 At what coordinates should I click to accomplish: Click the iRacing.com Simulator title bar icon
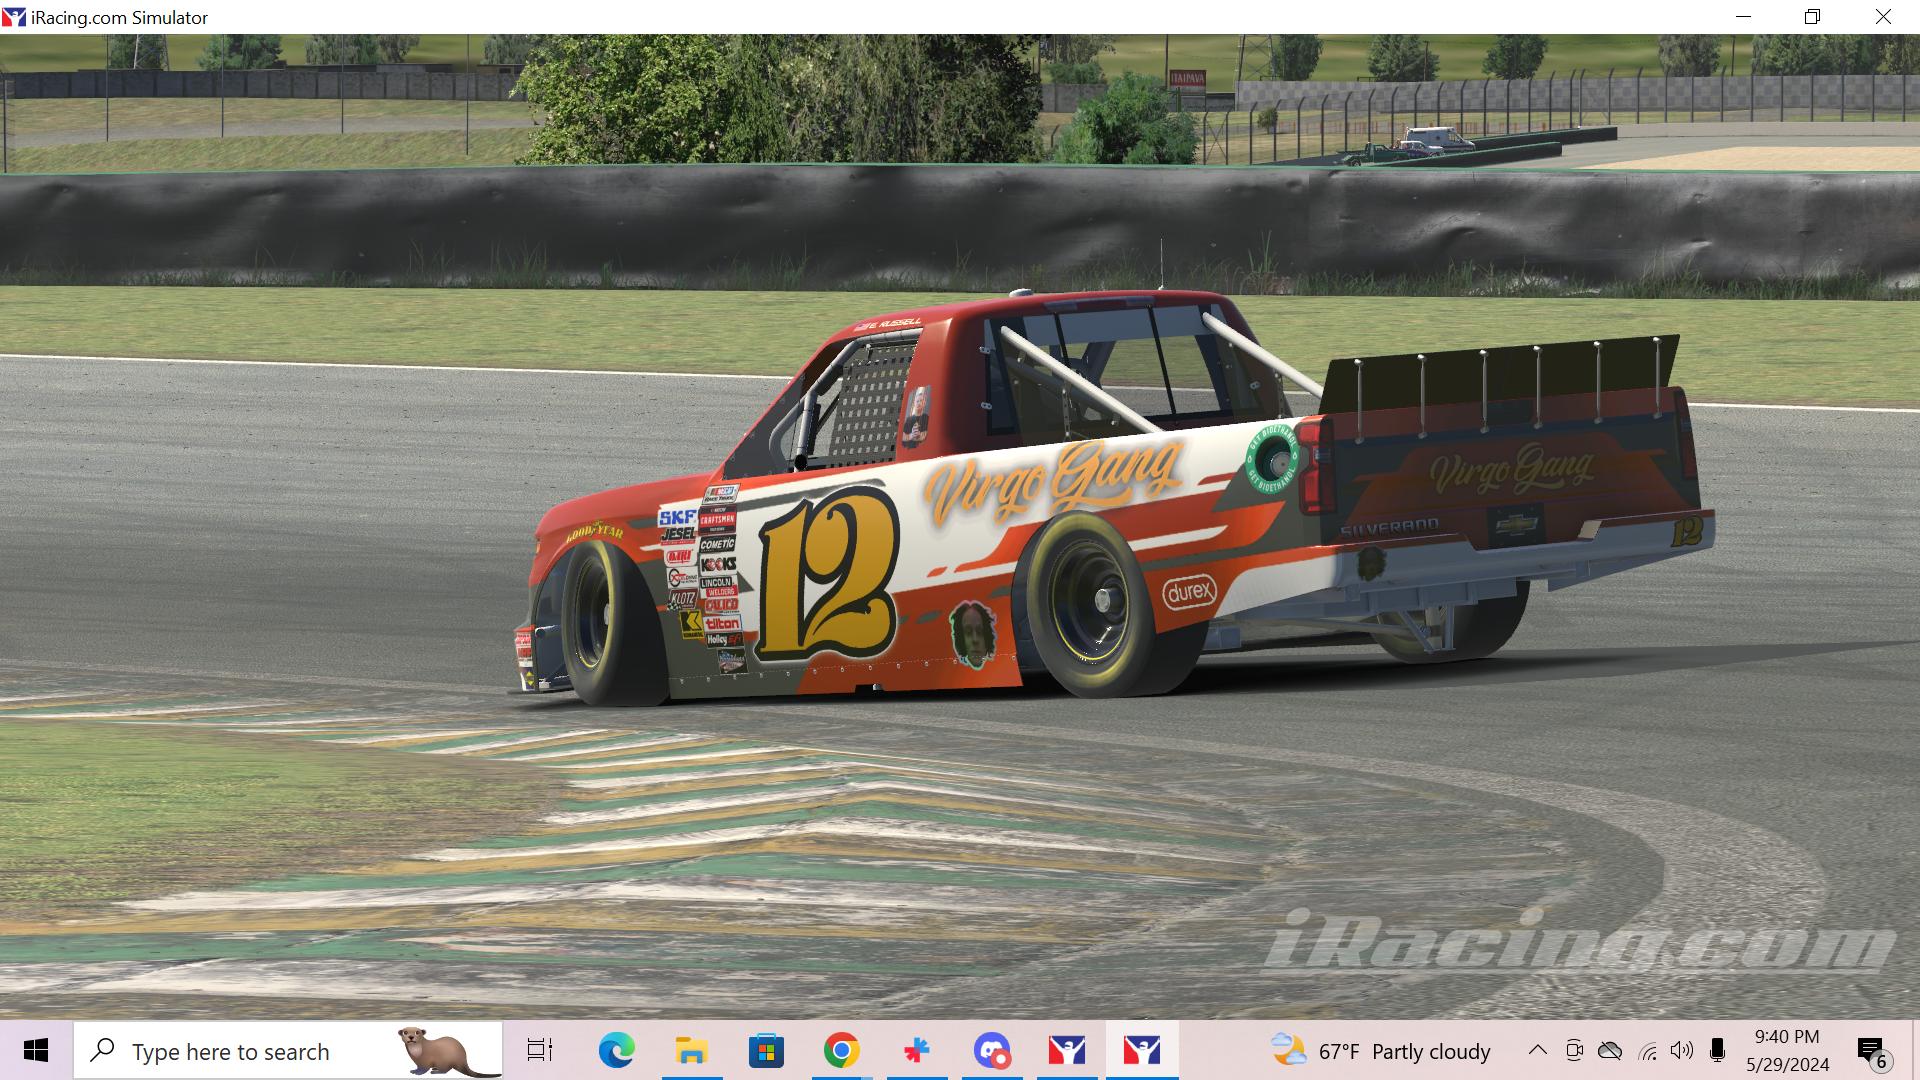[x=16, y=16]
